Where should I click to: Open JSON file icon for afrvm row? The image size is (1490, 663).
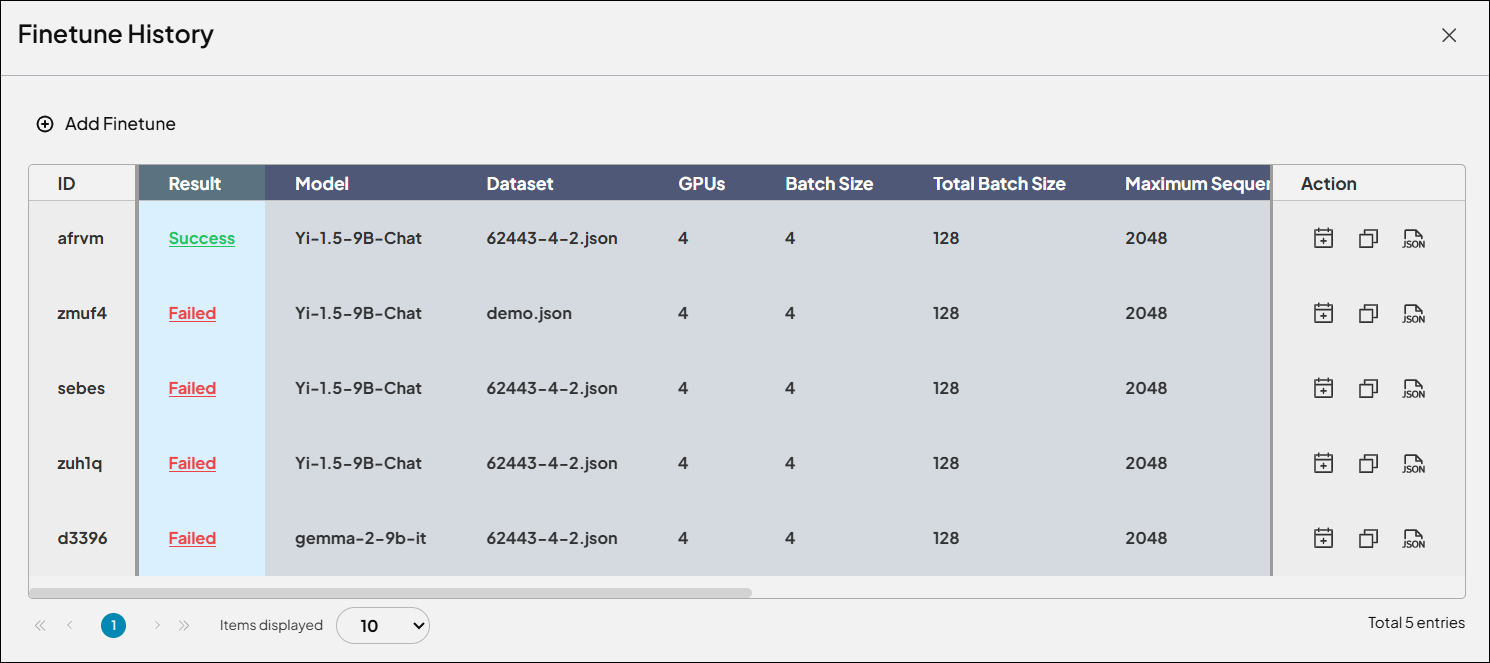1413,238
